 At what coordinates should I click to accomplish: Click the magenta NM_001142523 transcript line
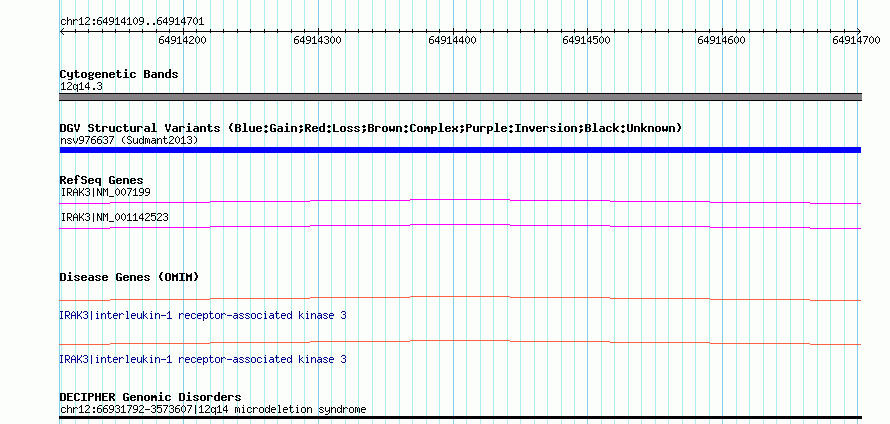tap(460, 226)
